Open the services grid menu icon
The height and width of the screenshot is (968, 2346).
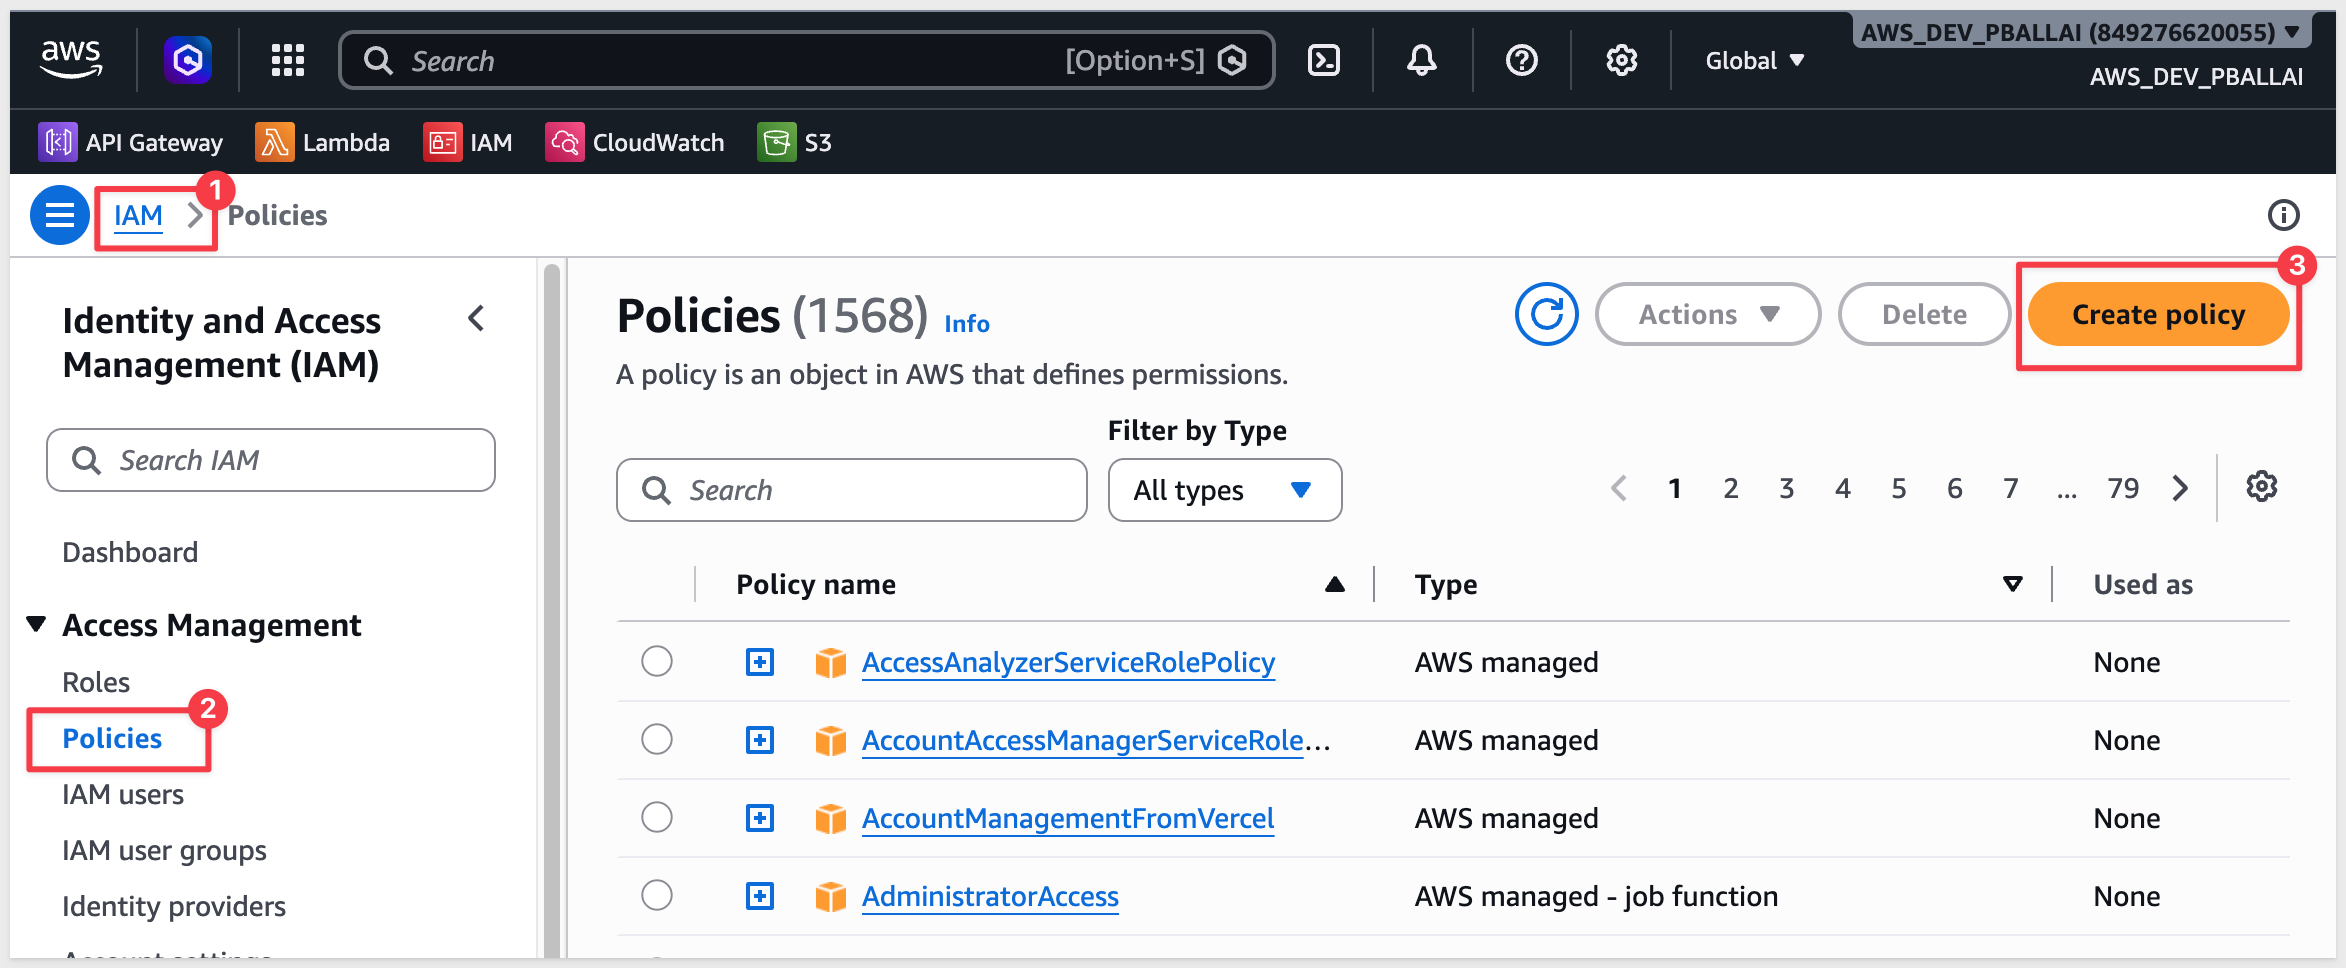(288, 60)
